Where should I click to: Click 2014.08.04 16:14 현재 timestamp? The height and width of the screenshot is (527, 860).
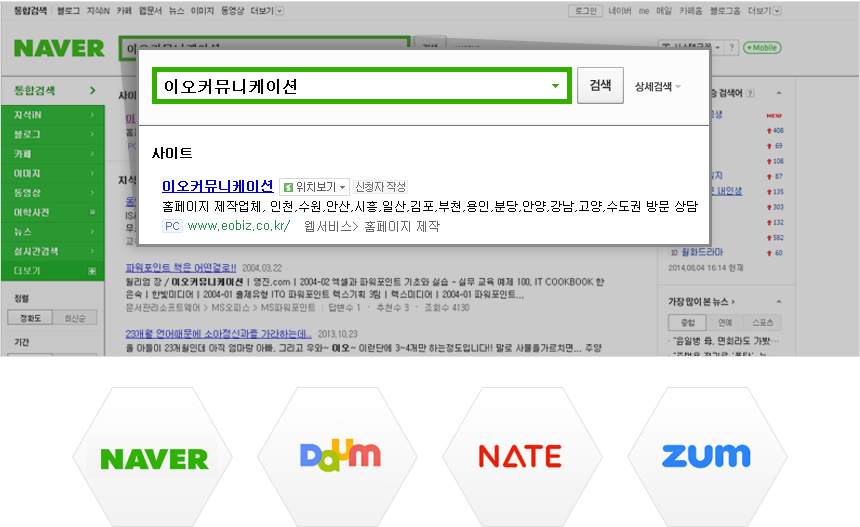pos(705,268)
